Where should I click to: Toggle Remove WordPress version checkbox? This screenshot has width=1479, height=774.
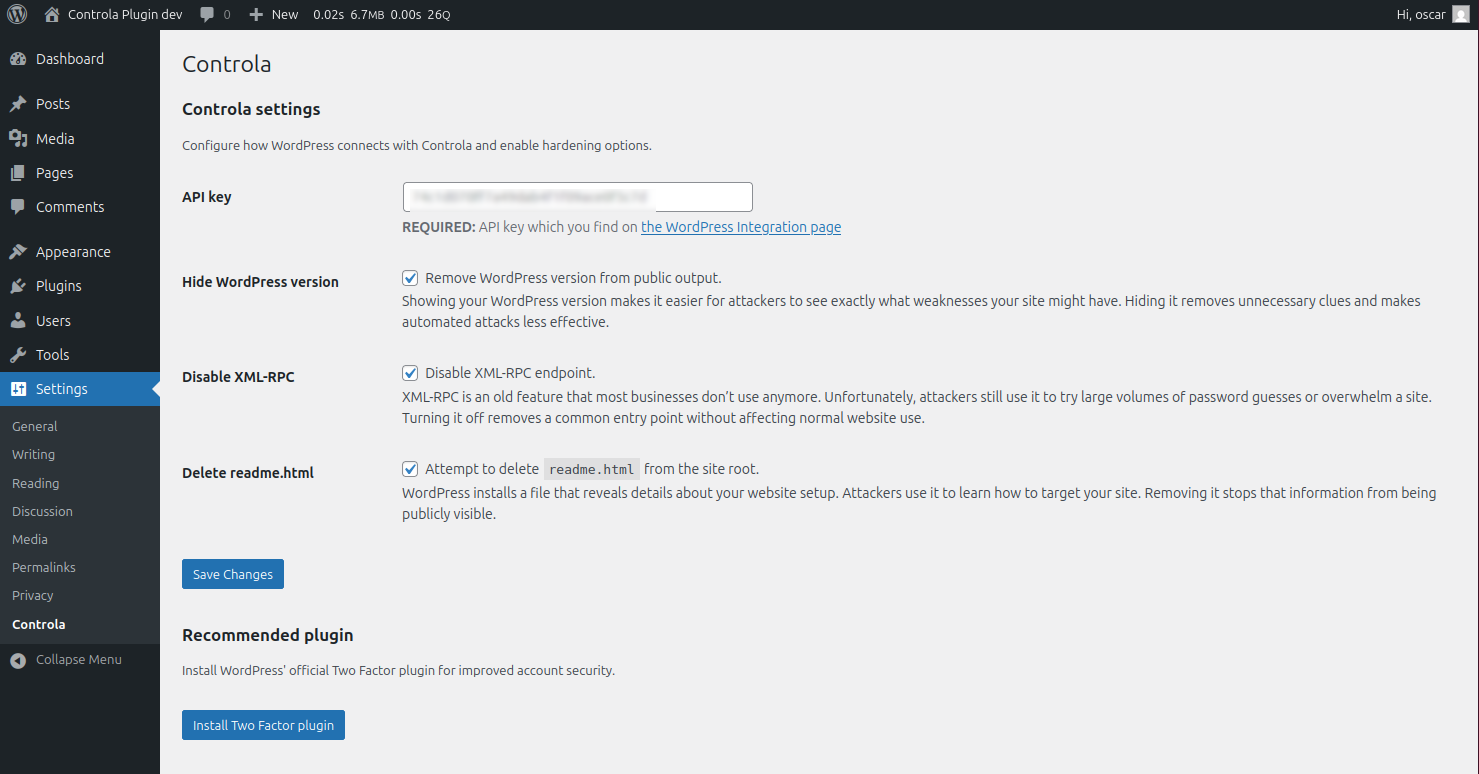tap(410, 278)
